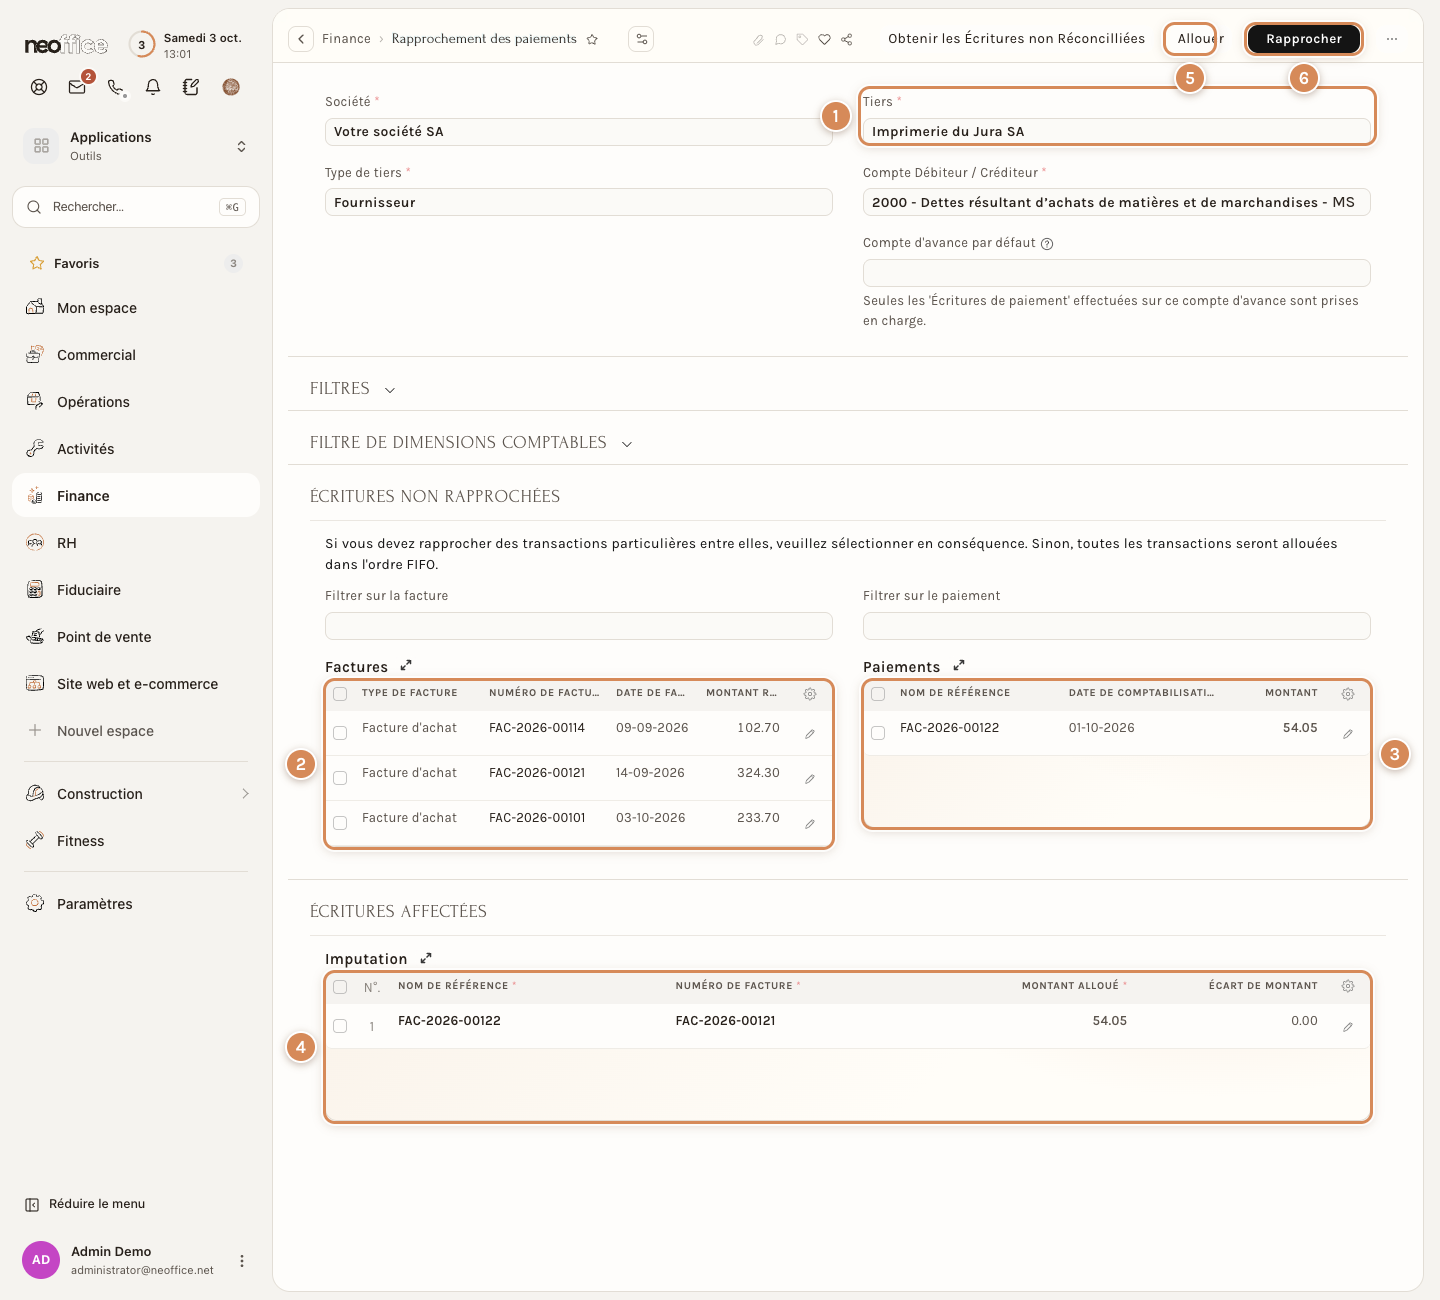1440x1300 pixels.
Task: Click the attachment paperclip icon
Action: click(x=758, y=39)
